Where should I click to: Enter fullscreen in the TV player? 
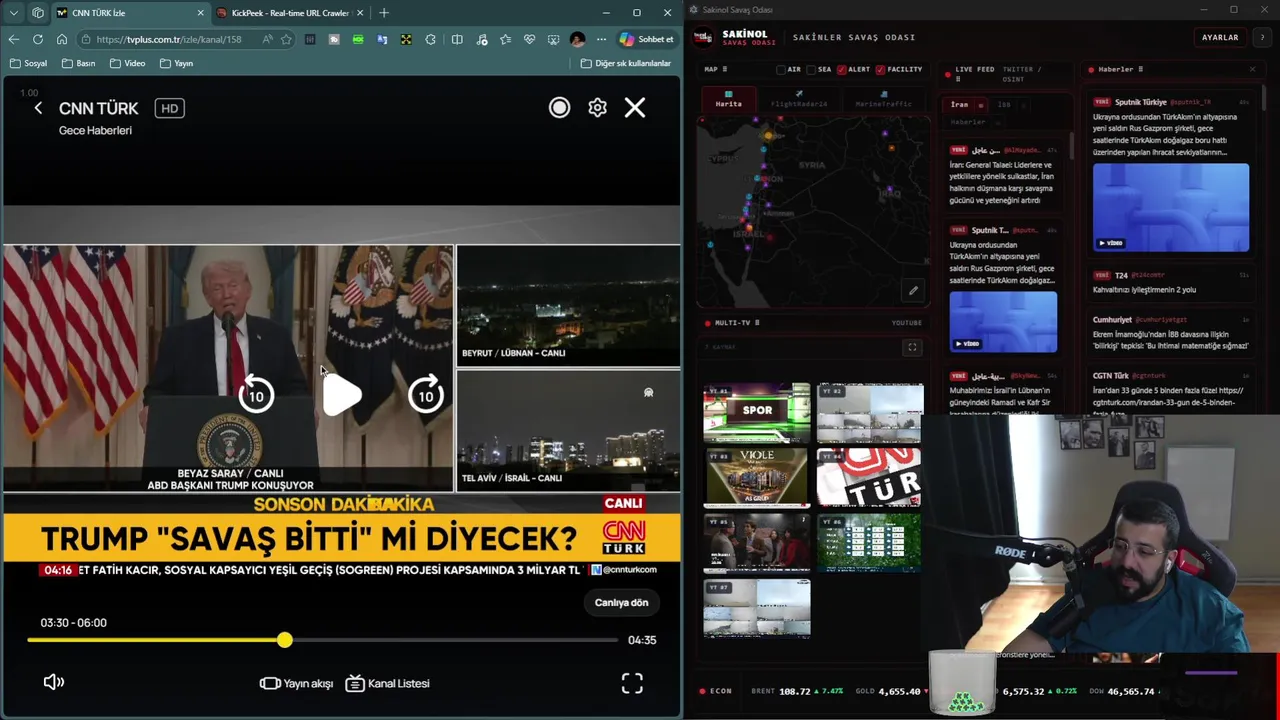[x=632, y=683]
